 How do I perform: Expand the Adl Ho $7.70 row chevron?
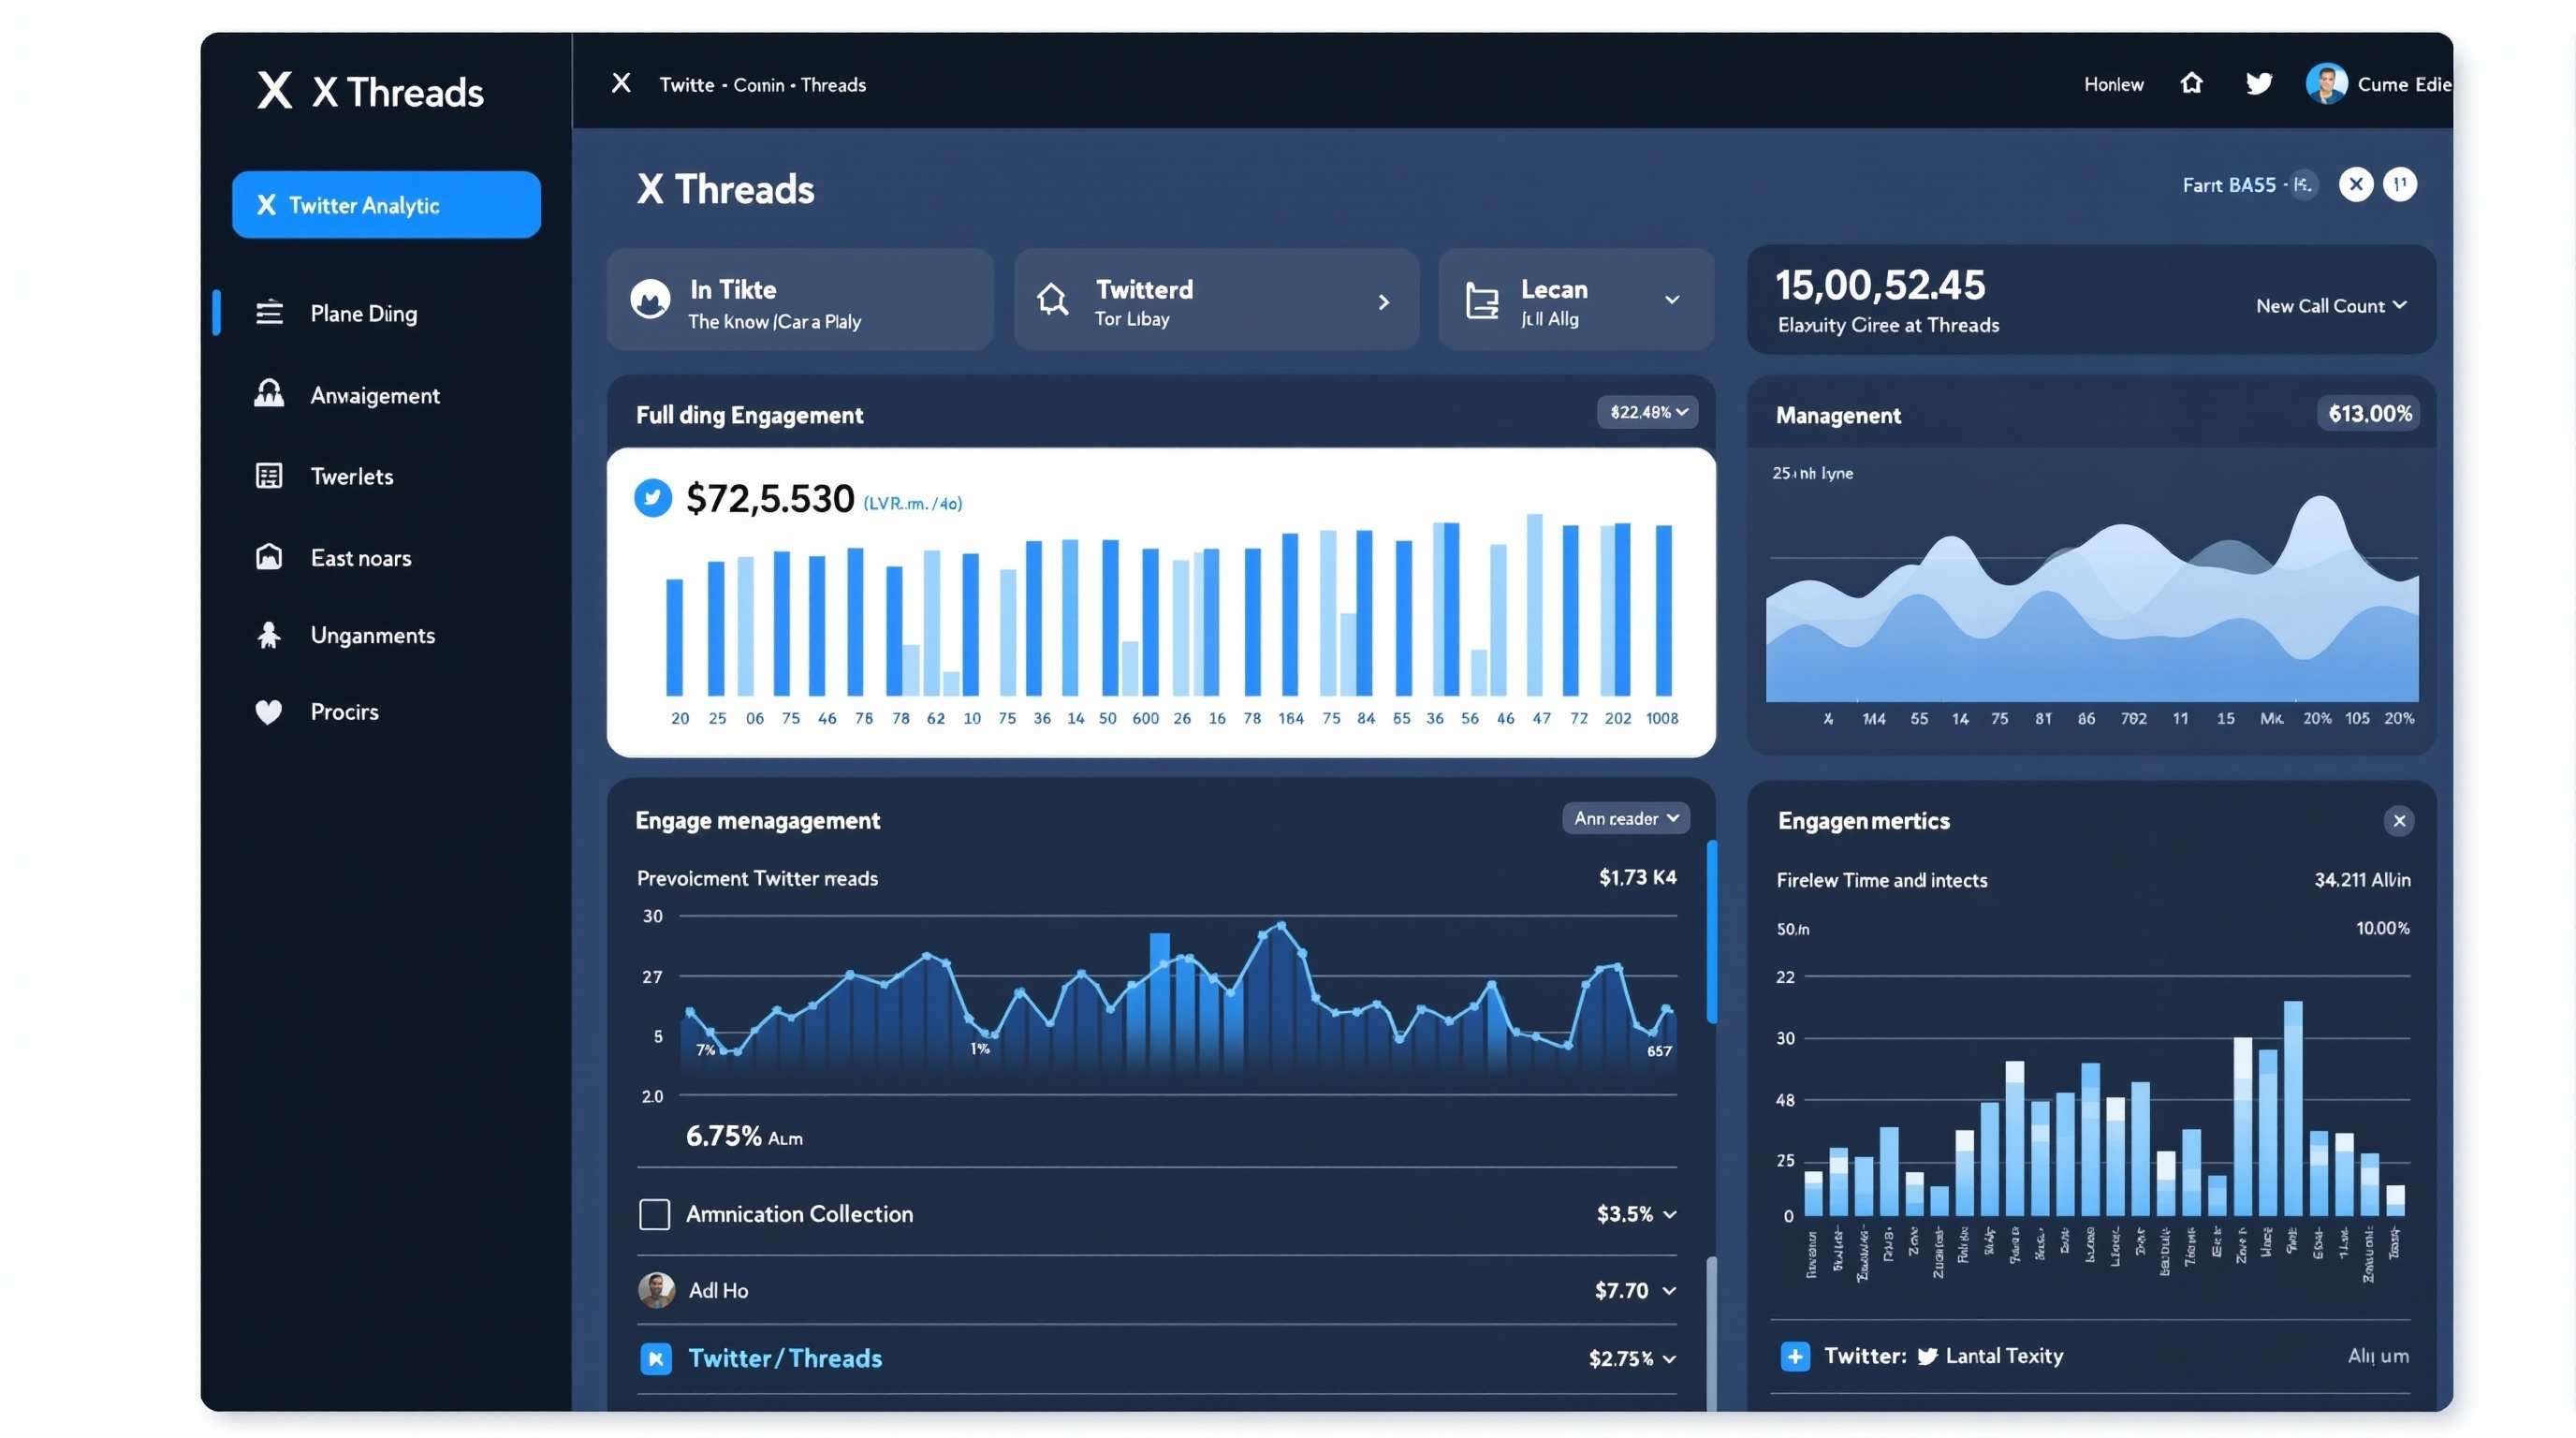coord(1668,1291)
